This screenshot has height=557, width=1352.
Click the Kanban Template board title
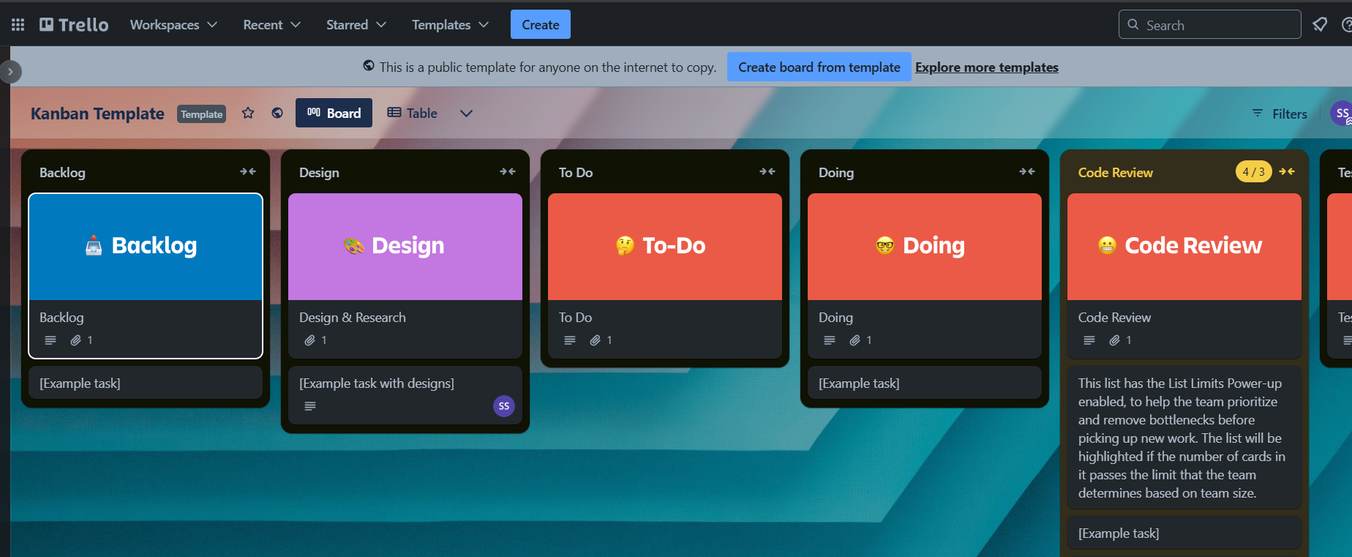97,113
